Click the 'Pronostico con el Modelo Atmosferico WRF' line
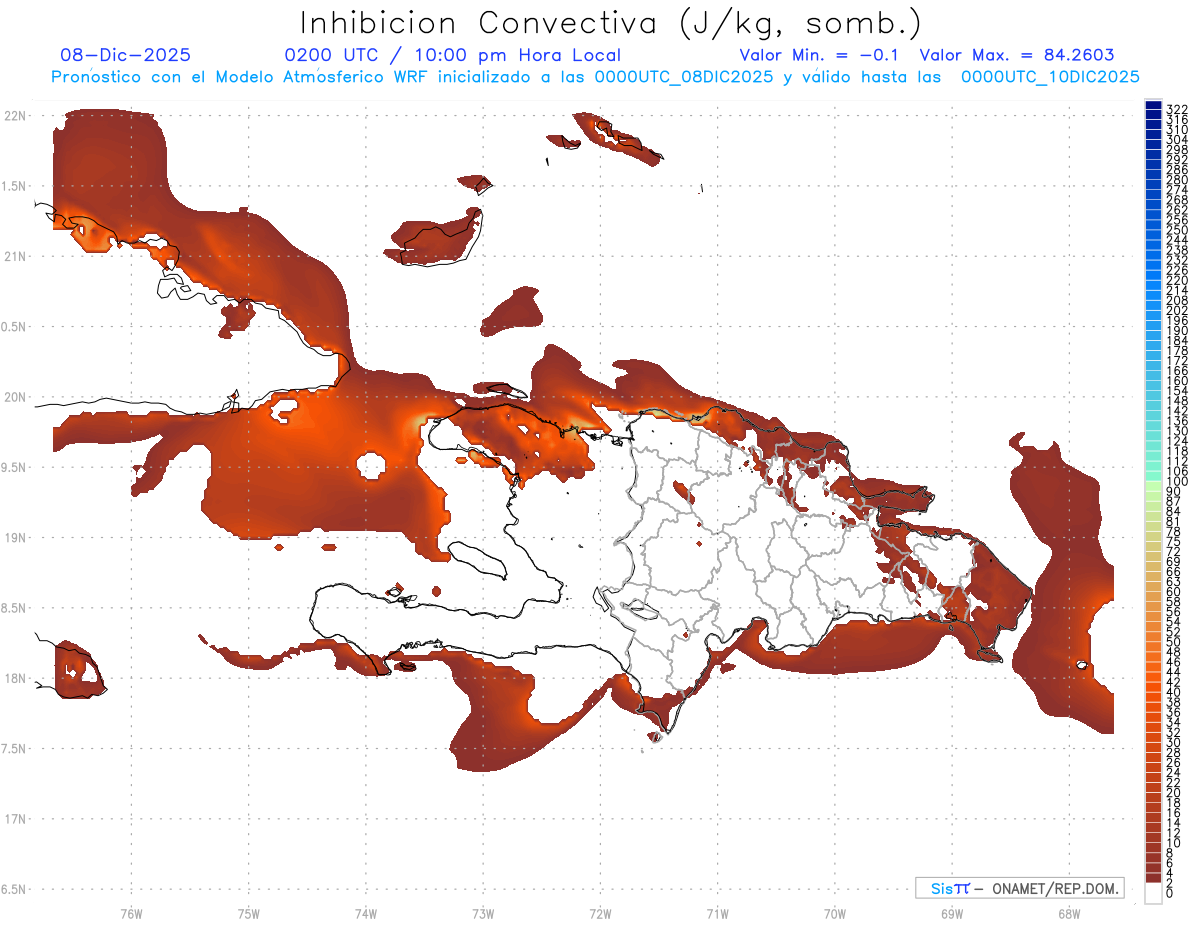1200x927 pixels. (x=595, y=77)
